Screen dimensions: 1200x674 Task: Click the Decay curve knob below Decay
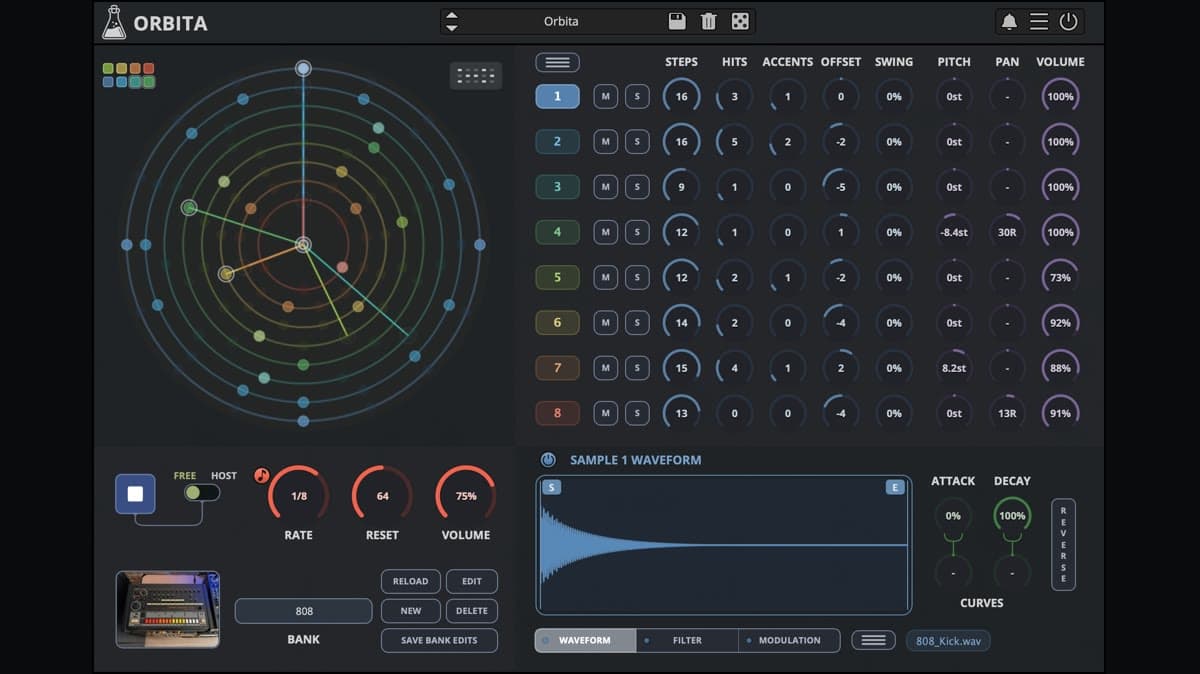pyautogui.click(x=1012, y=573)
